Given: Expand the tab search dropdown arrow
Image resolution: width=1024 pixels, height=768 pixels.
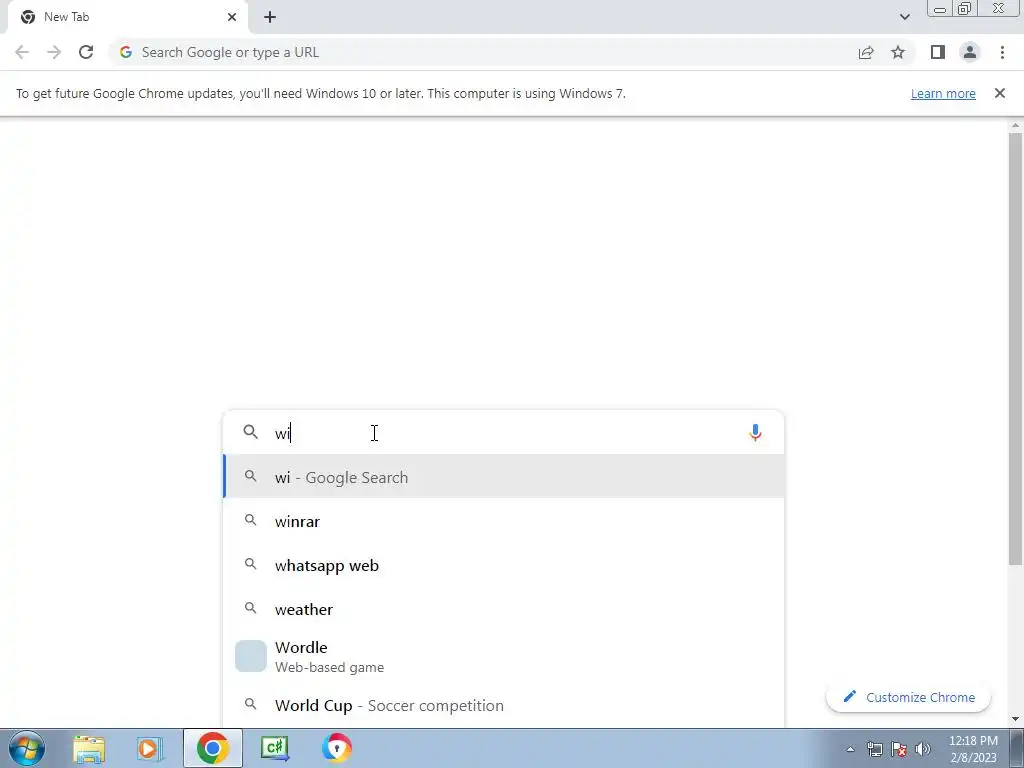Looking at the screenshot, I should click(904, 17).
